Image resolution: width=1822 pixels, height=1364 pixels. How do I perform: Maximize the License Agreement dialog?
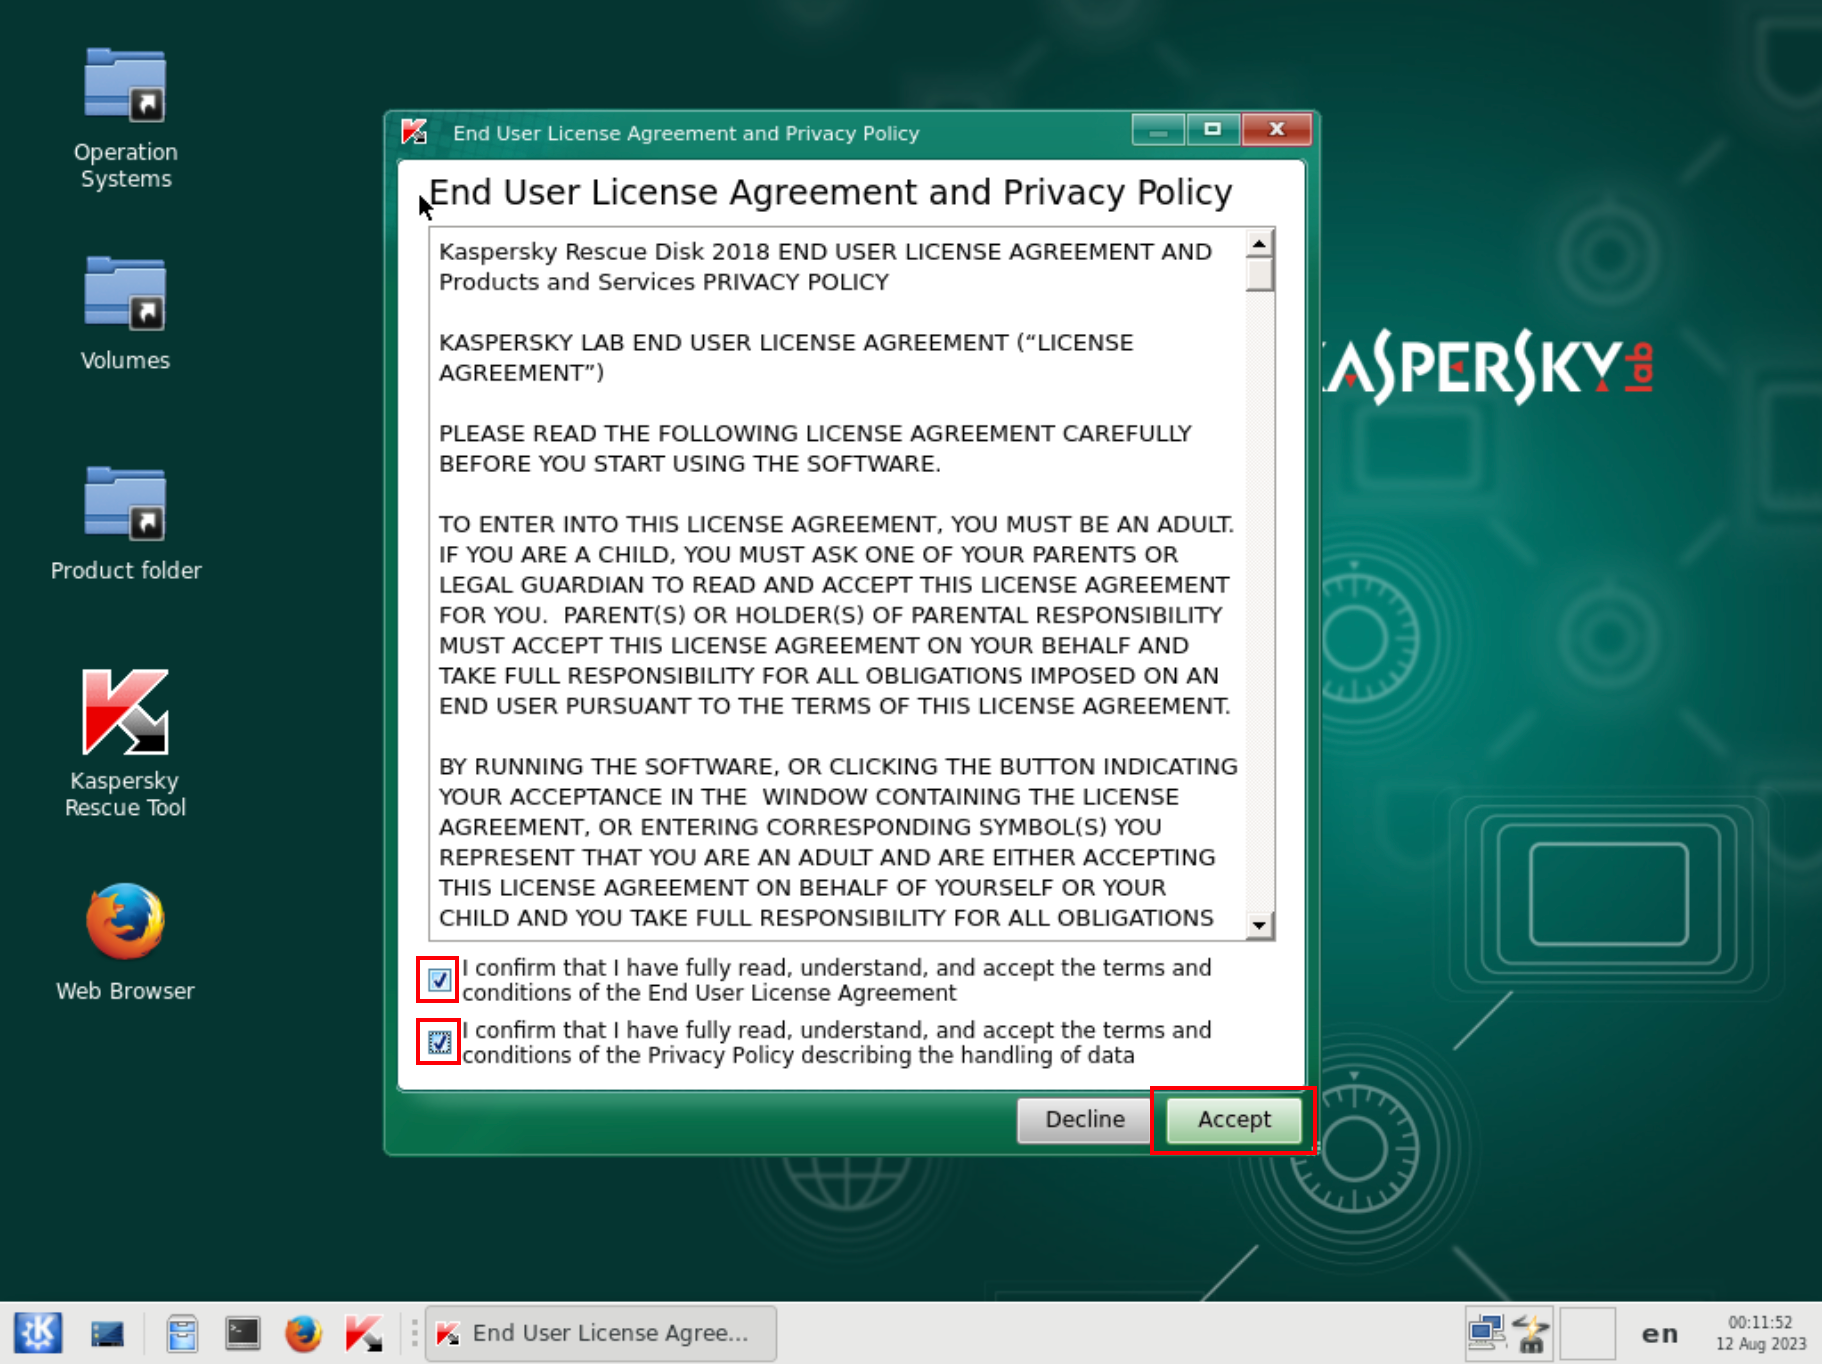pyautogui.click(x=1213, y=130)
